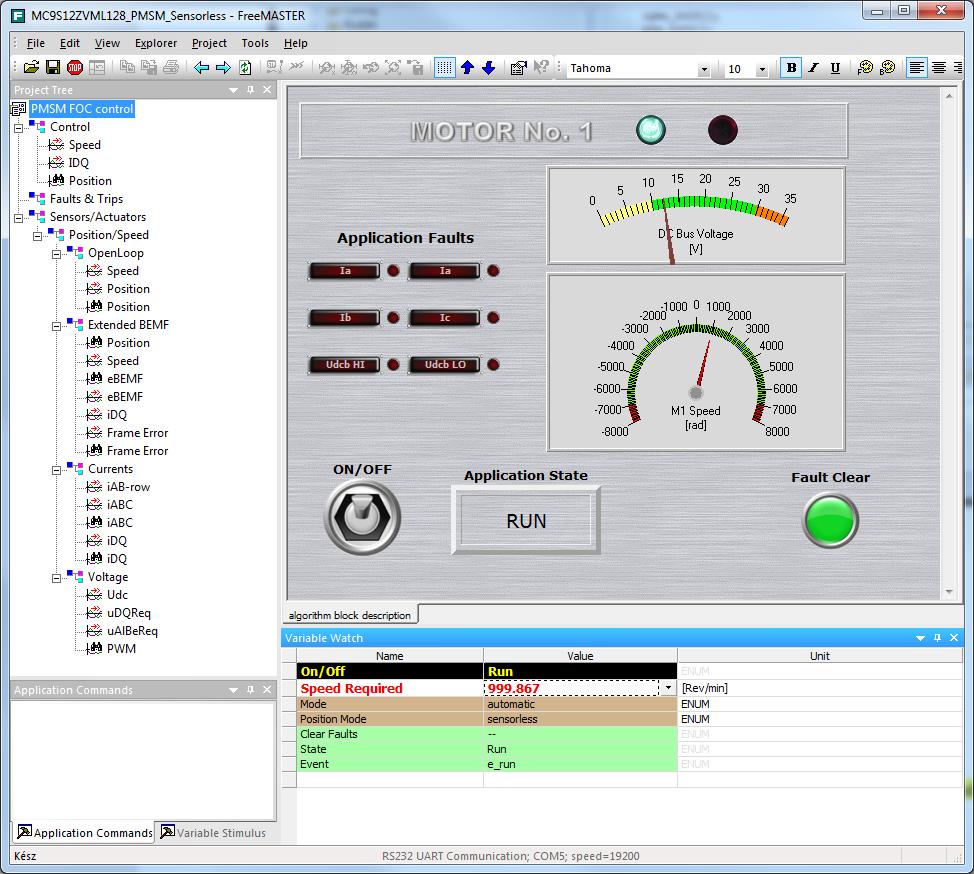This screenshot has height=874, width=974.
Task: Click the Ic fault button
Action: (445, 317)
